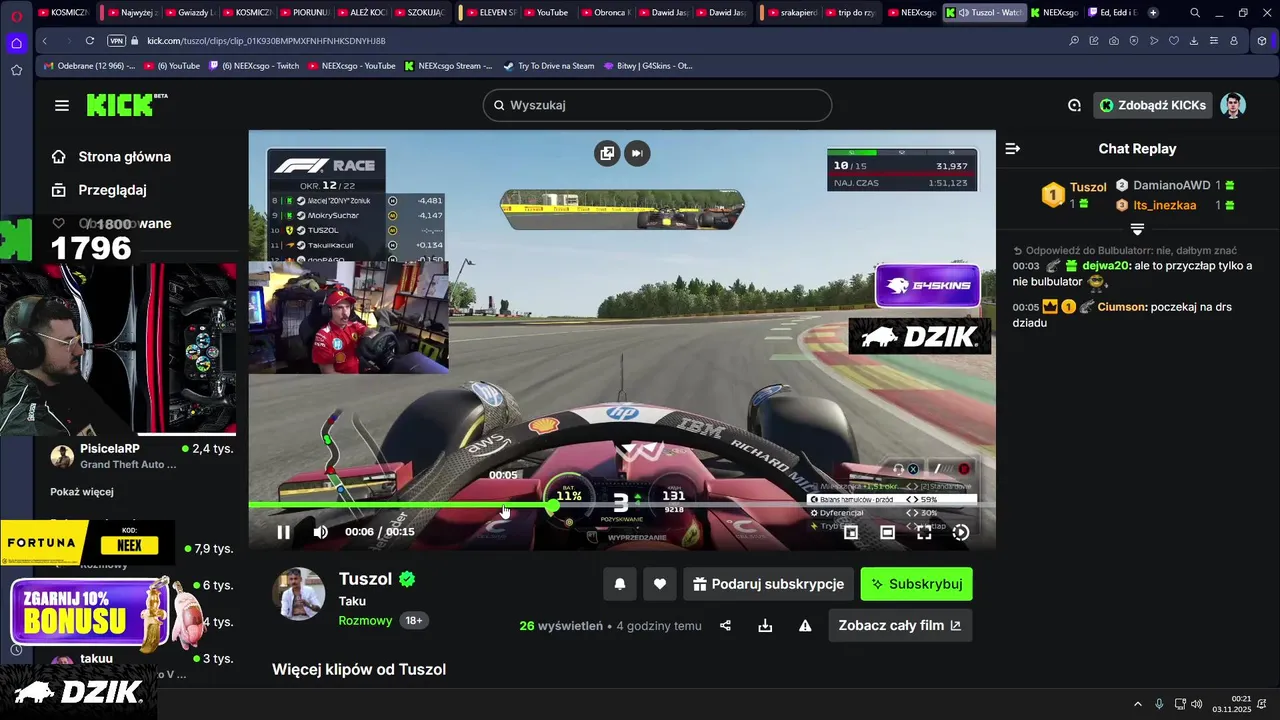This screenshot has height=720, width=1280.
Task: Click user Ciumson in chat
Action: pos(1123,307)
